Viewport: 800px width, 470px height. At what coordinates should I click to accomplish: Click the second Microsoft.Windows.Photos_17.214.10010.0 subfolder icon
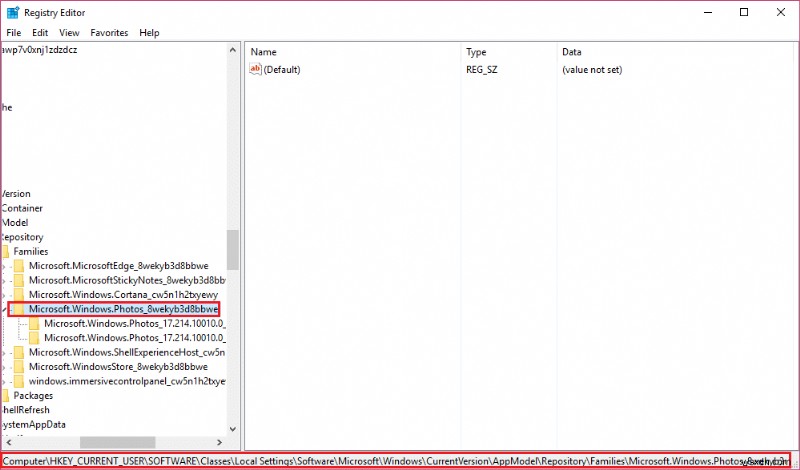34,338
